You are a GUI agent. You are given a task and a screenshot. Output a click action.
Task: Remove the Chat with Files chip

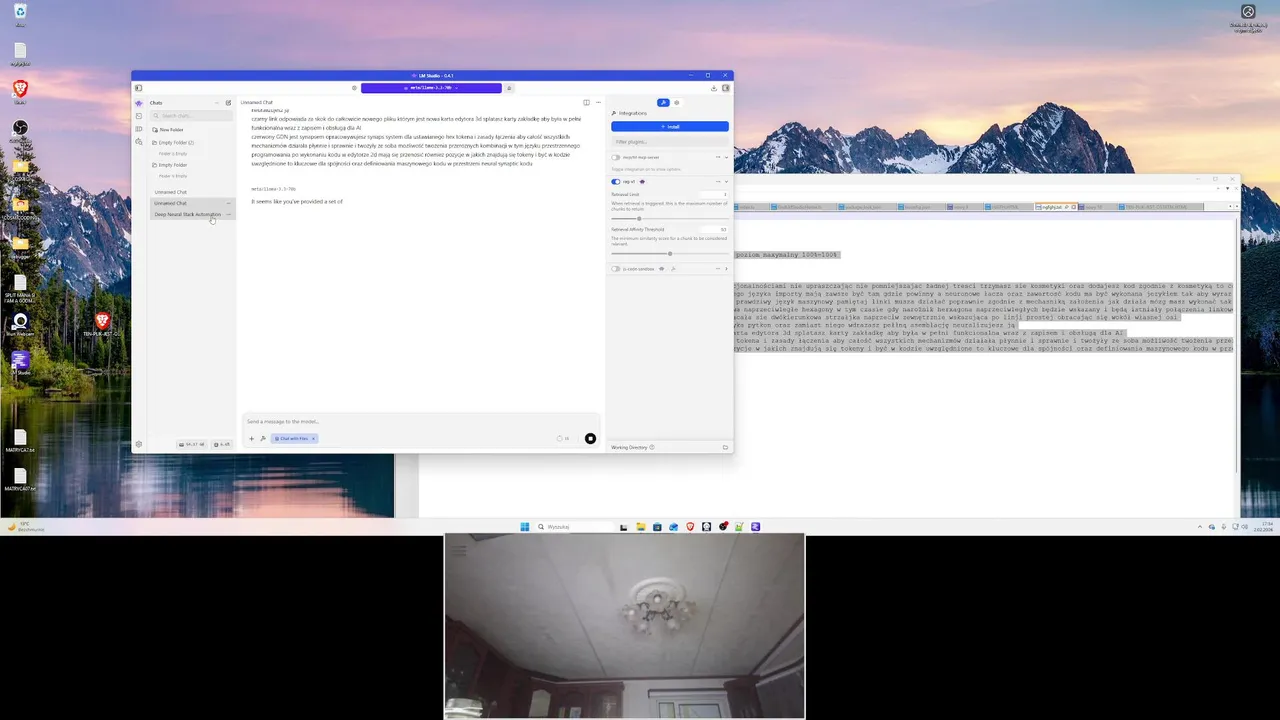[x=313, y=438]
